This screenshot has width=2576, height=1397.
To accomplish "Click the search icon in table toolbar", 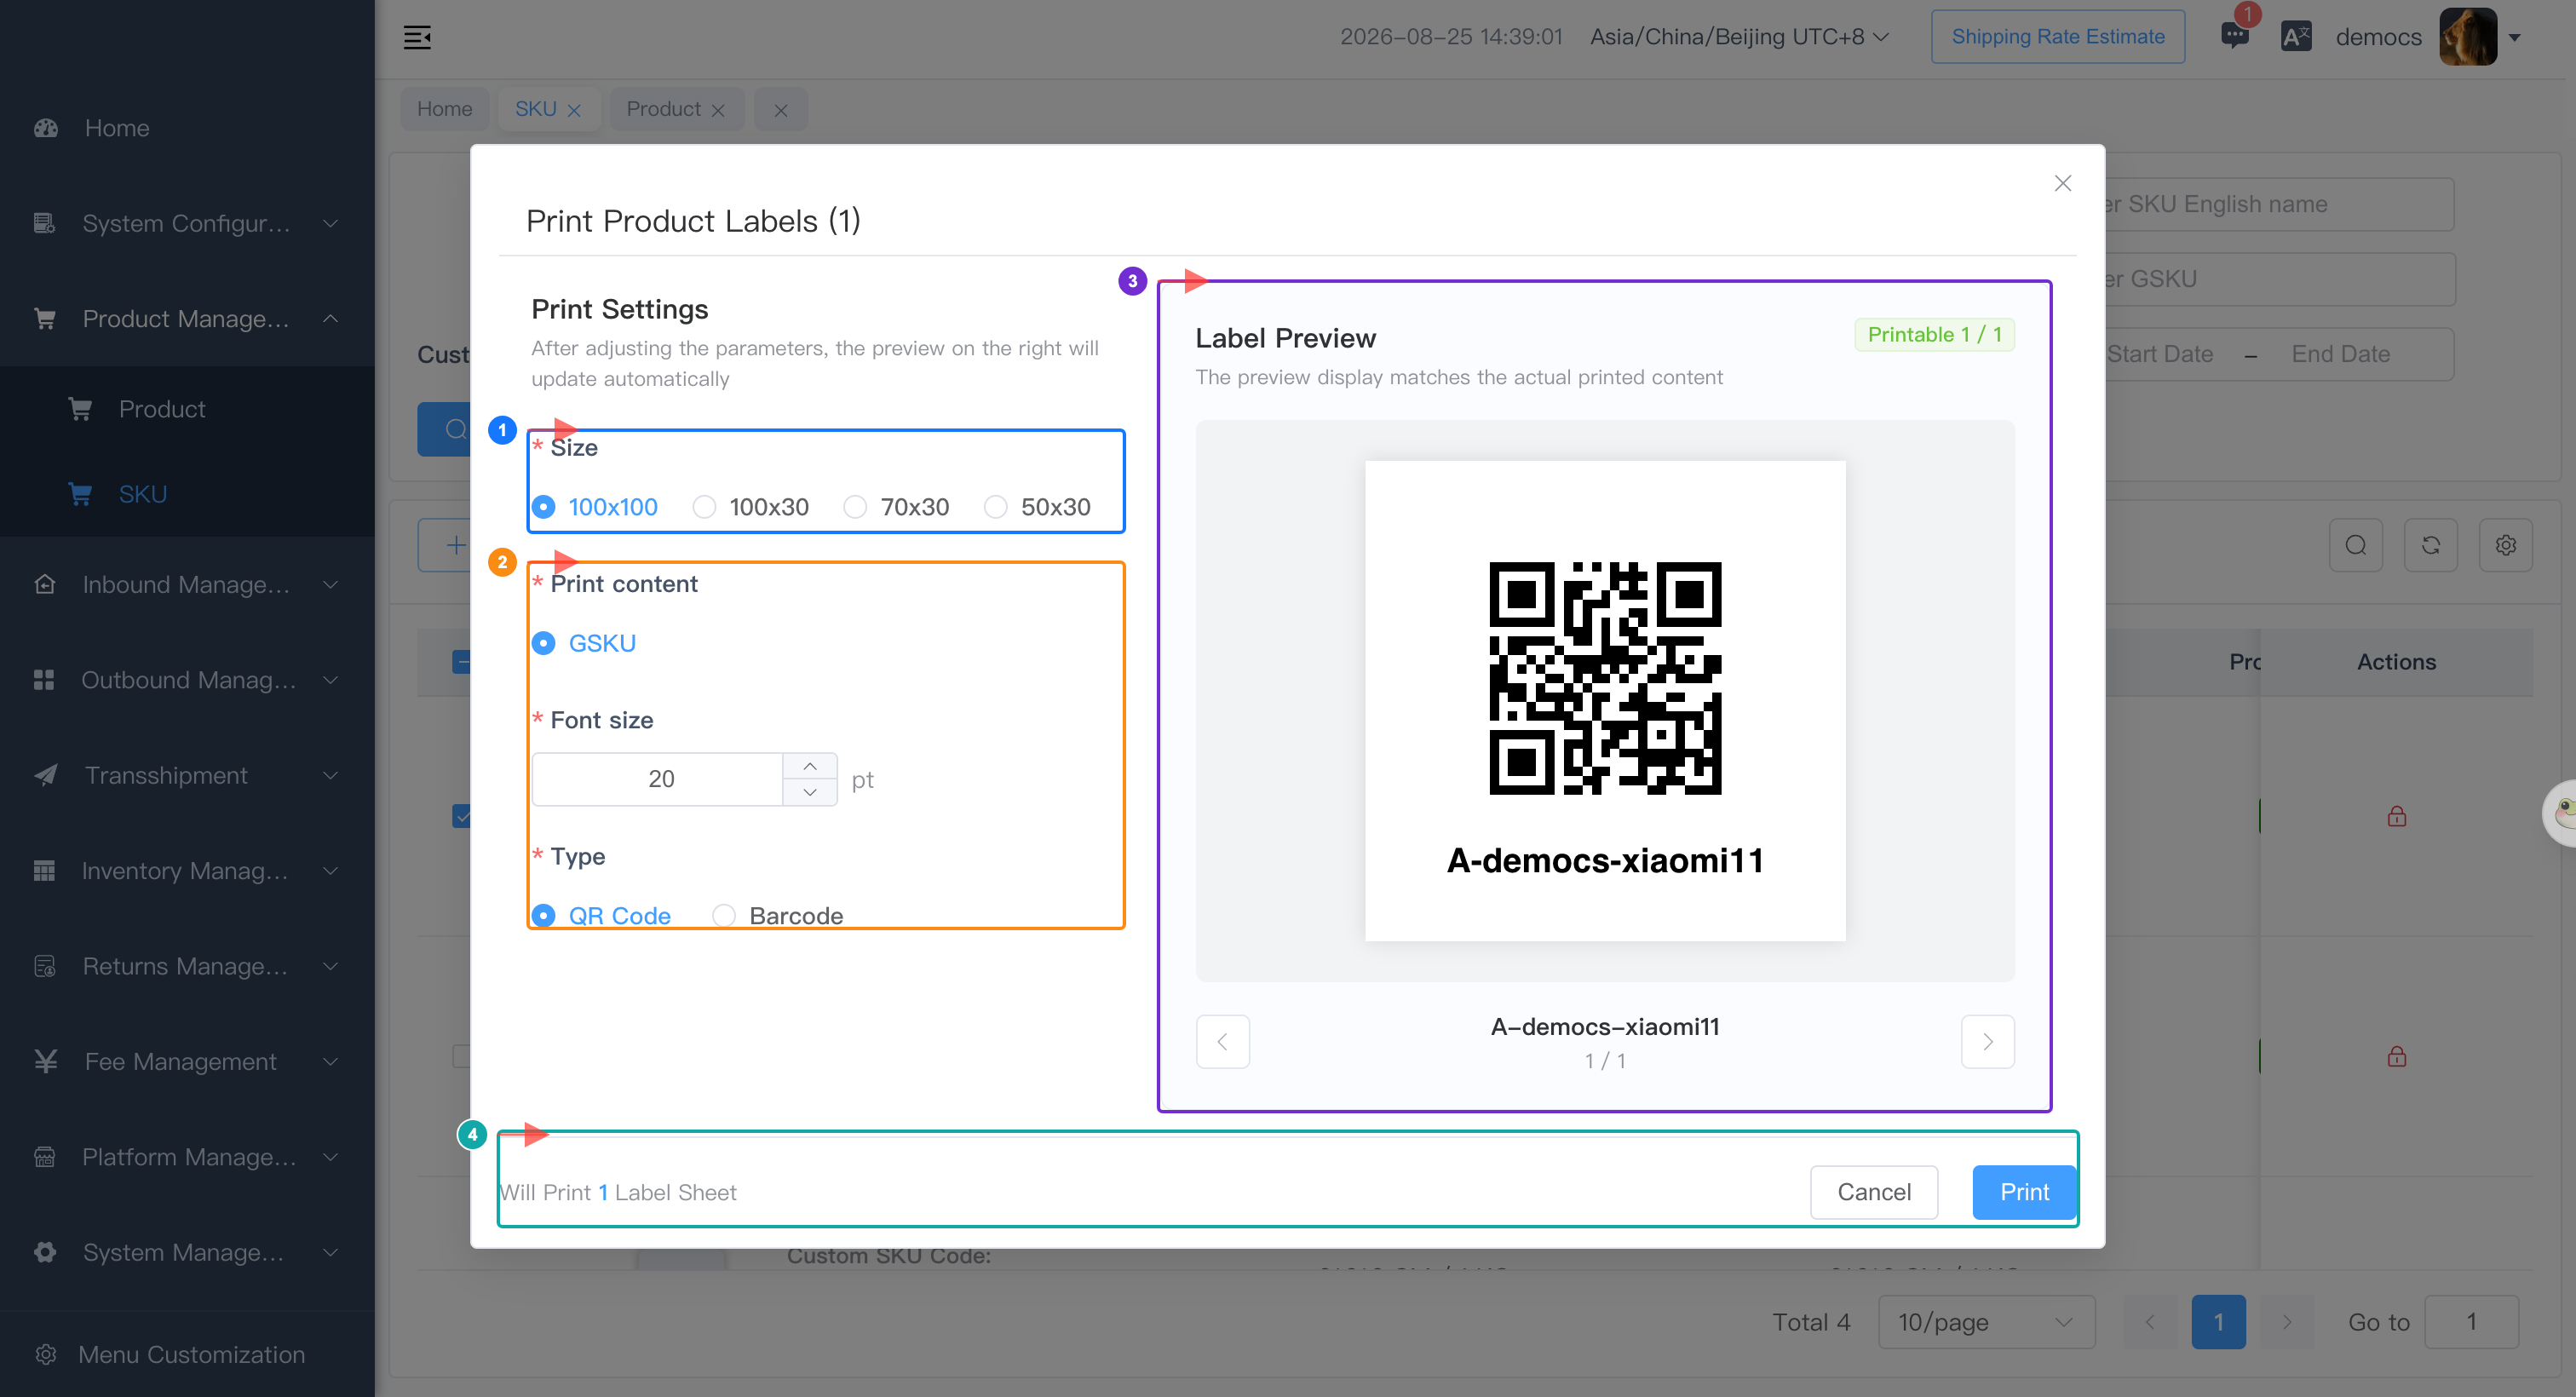I will pyautogui.click(x=2356, y=545).
